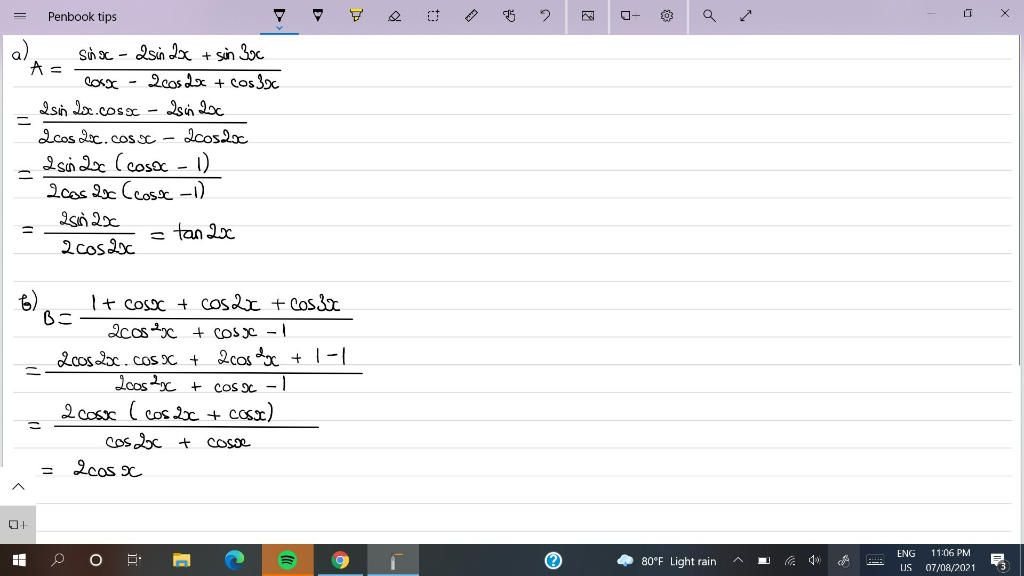
Task: Open the clock showing 11:06 PM
Action: (950, 560)
